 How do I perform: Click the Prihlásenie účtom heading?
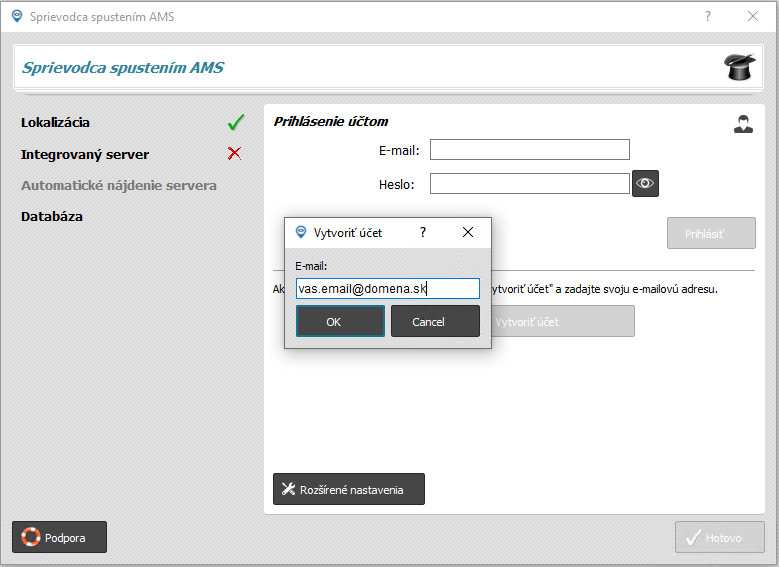tap(331, 122)
